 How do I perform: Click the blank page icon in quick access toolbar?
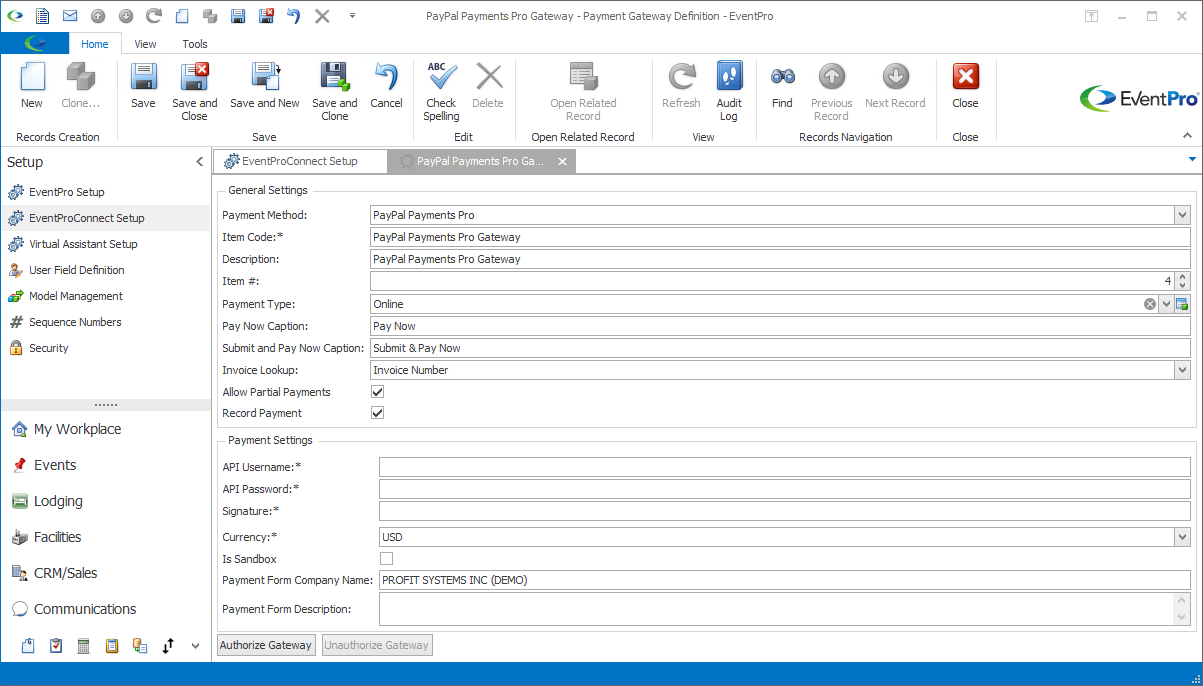(181, 16)
